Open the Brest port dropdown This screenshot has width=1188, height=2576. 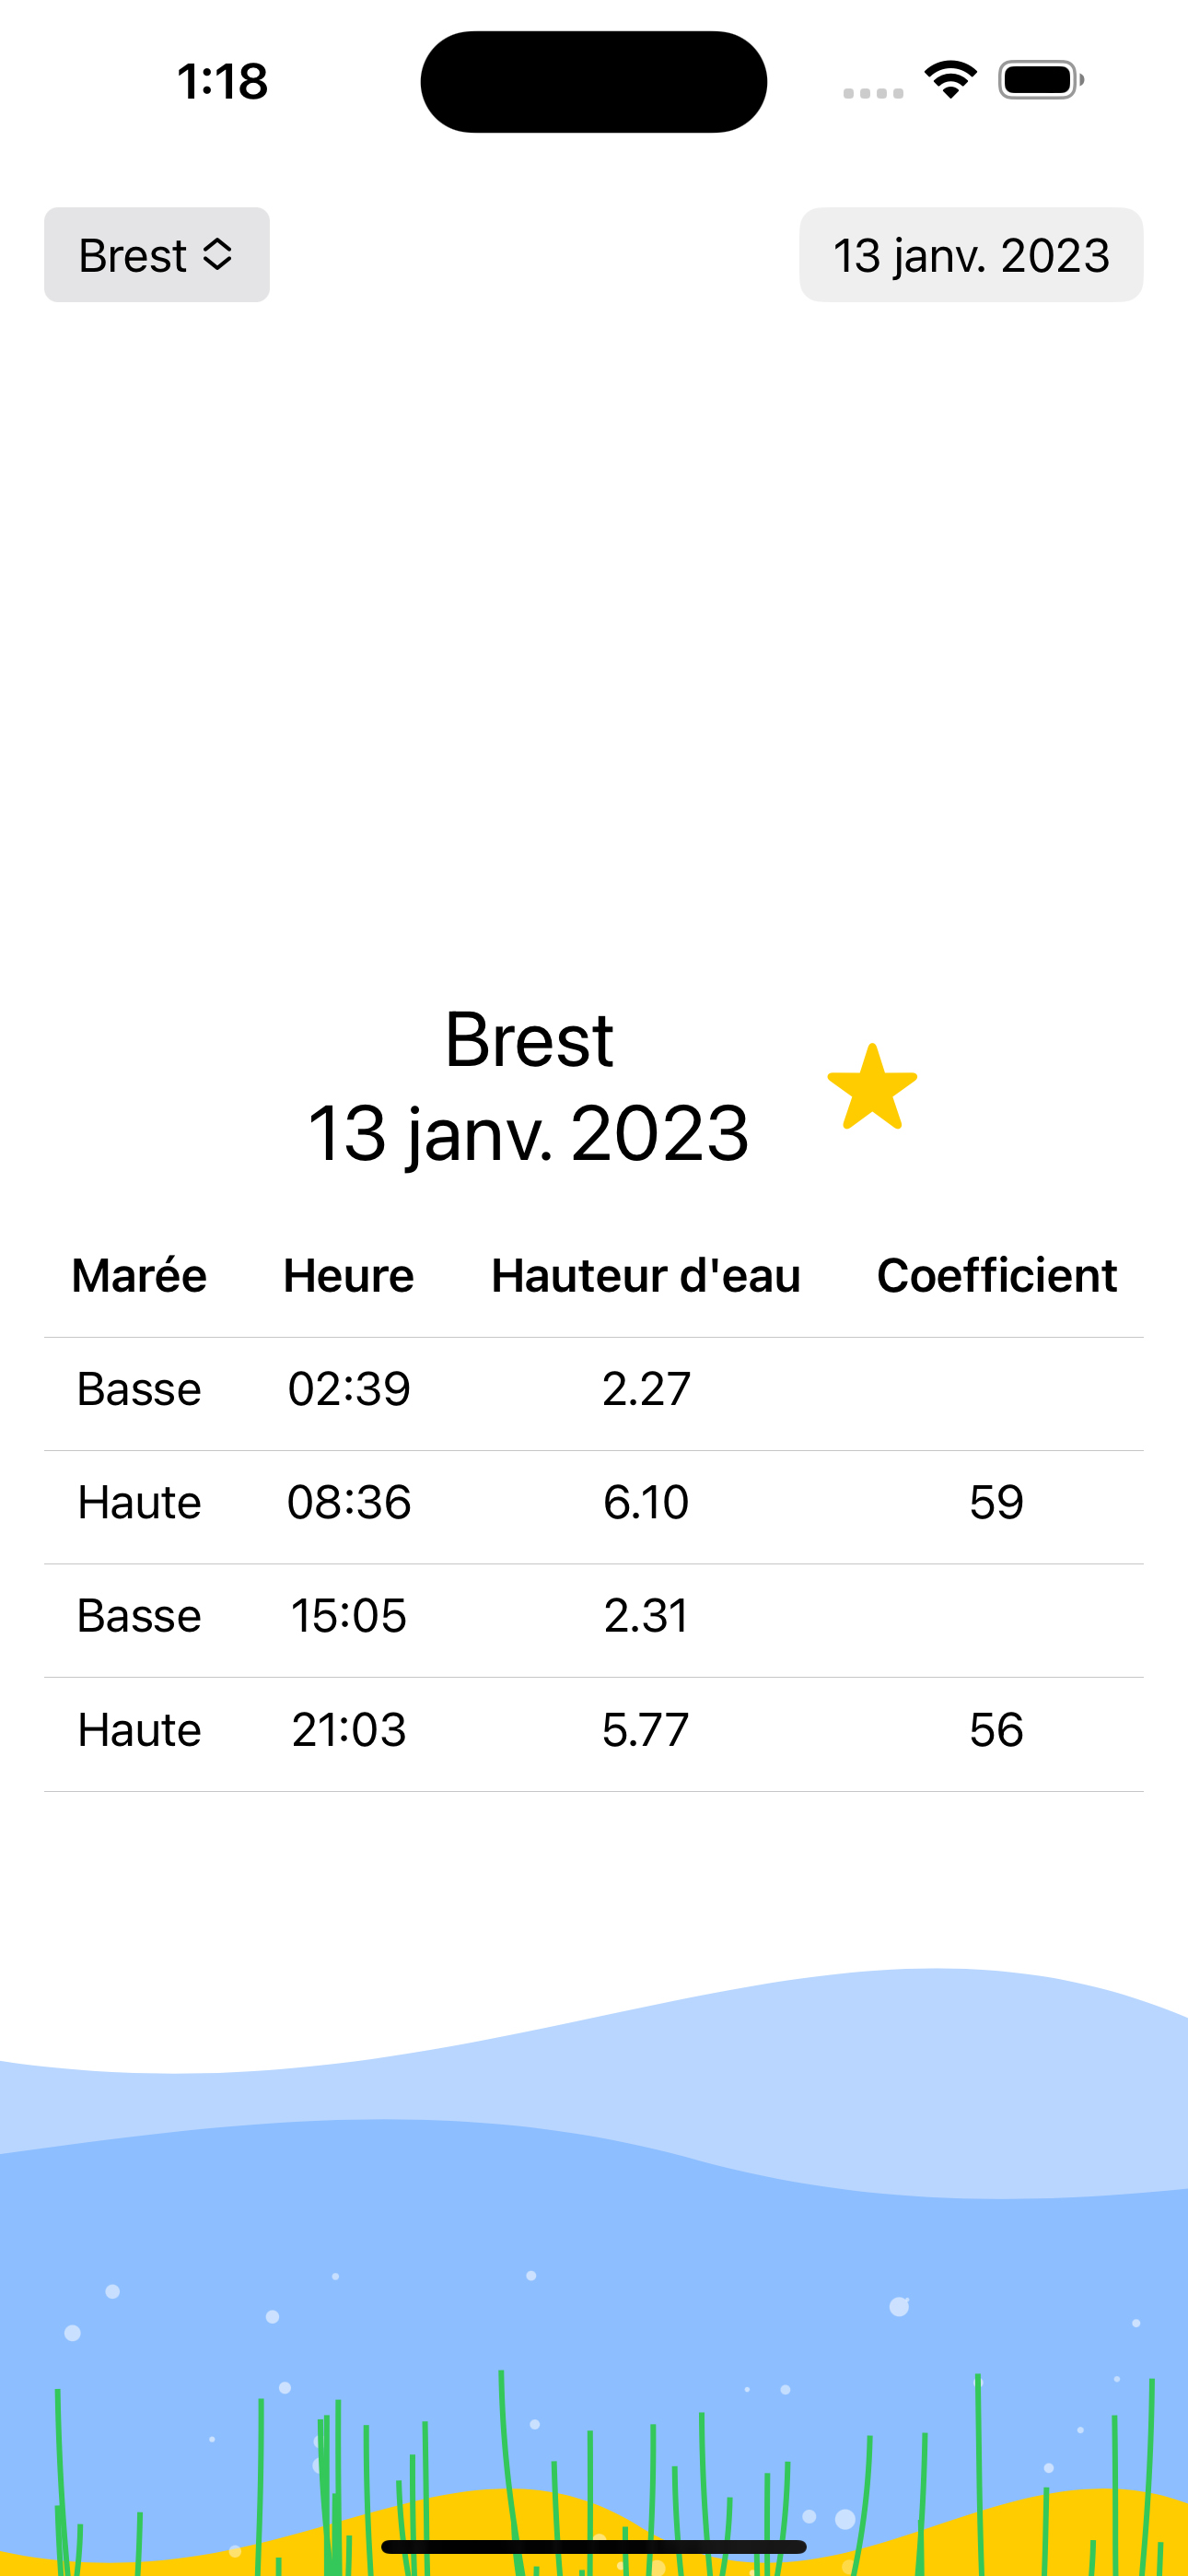pos(157,255)
